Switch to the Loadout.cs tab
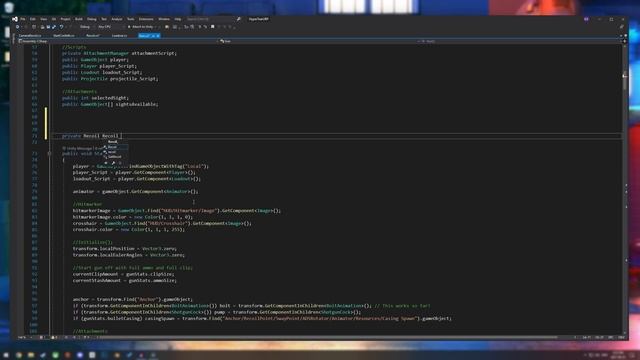This screenshot has height=360, width=640. (119, 36)
